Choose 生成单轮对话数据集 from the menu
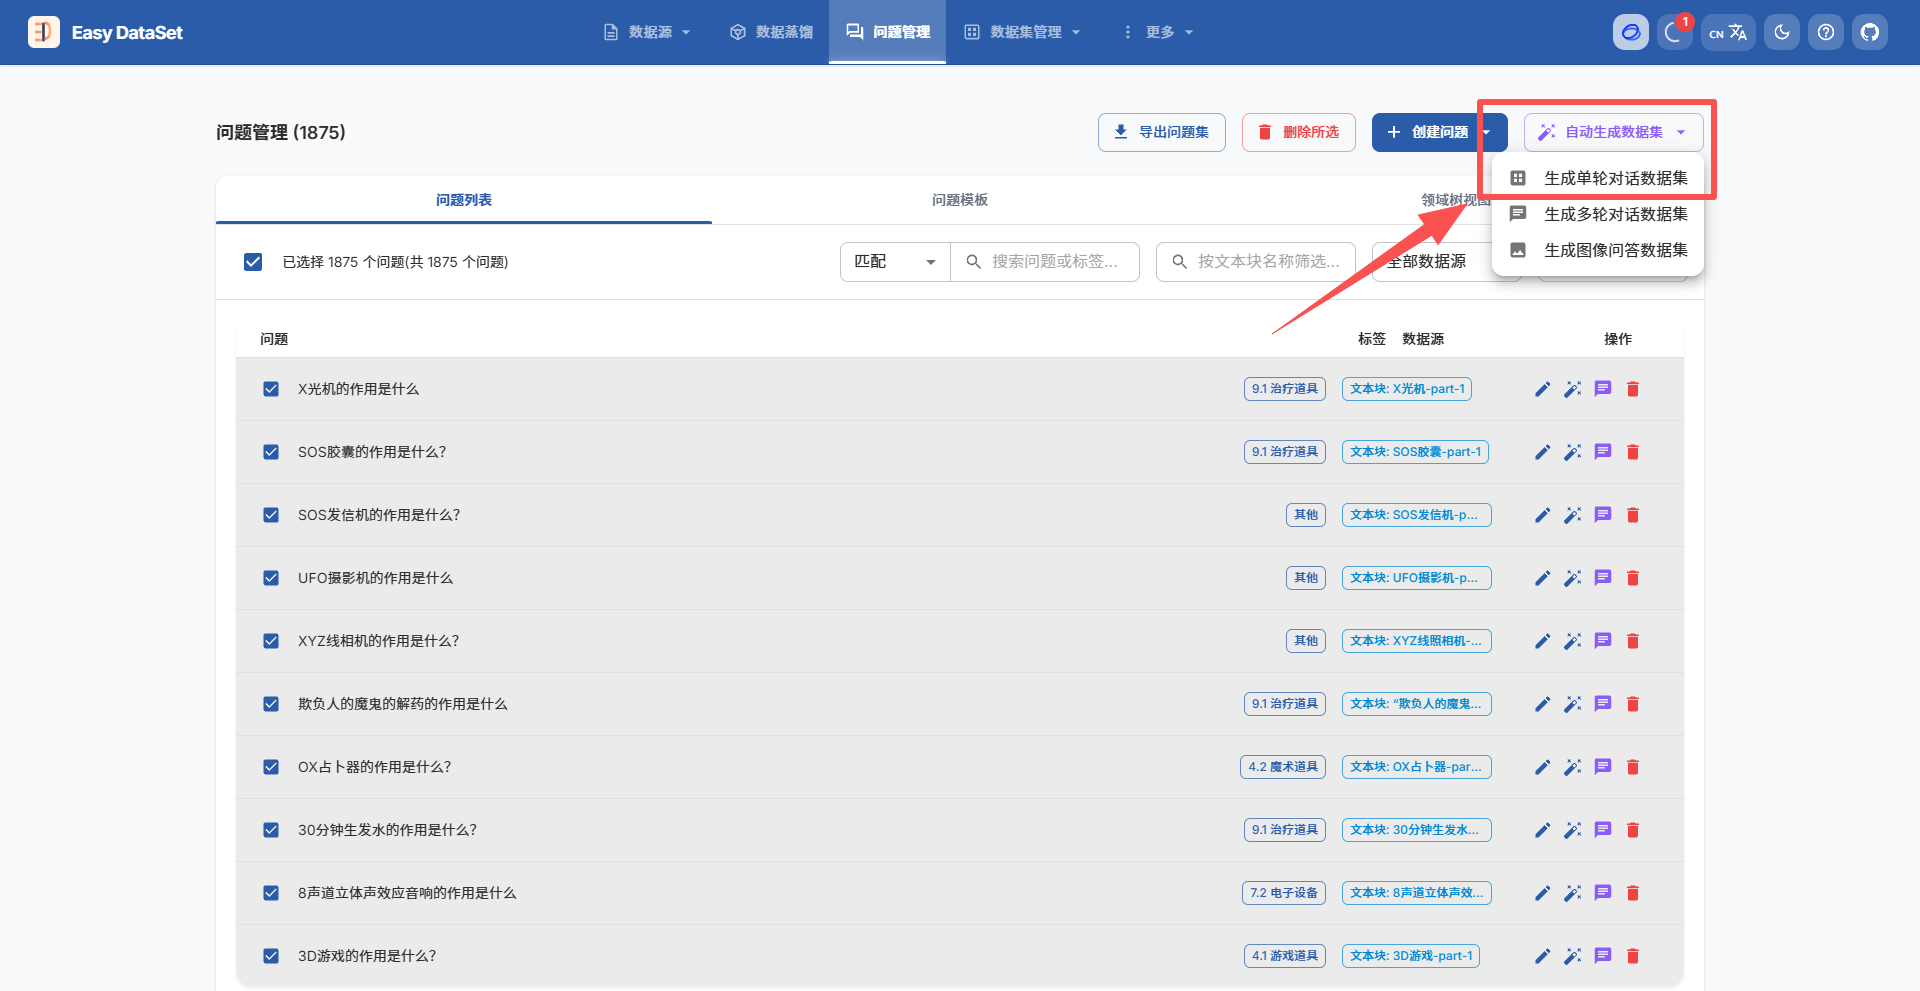 click(1598, 178)
